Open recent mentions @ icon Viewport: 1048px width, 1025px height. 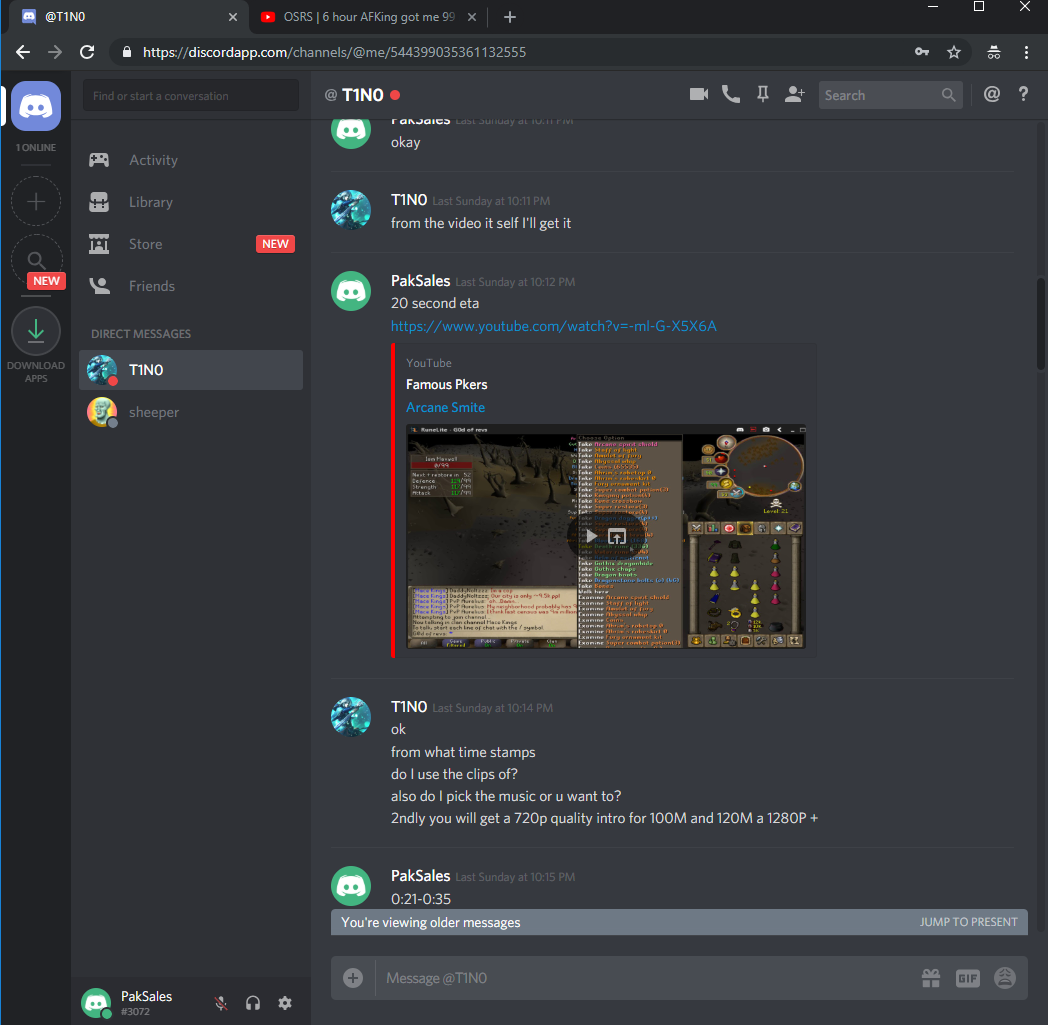(992, 94)
